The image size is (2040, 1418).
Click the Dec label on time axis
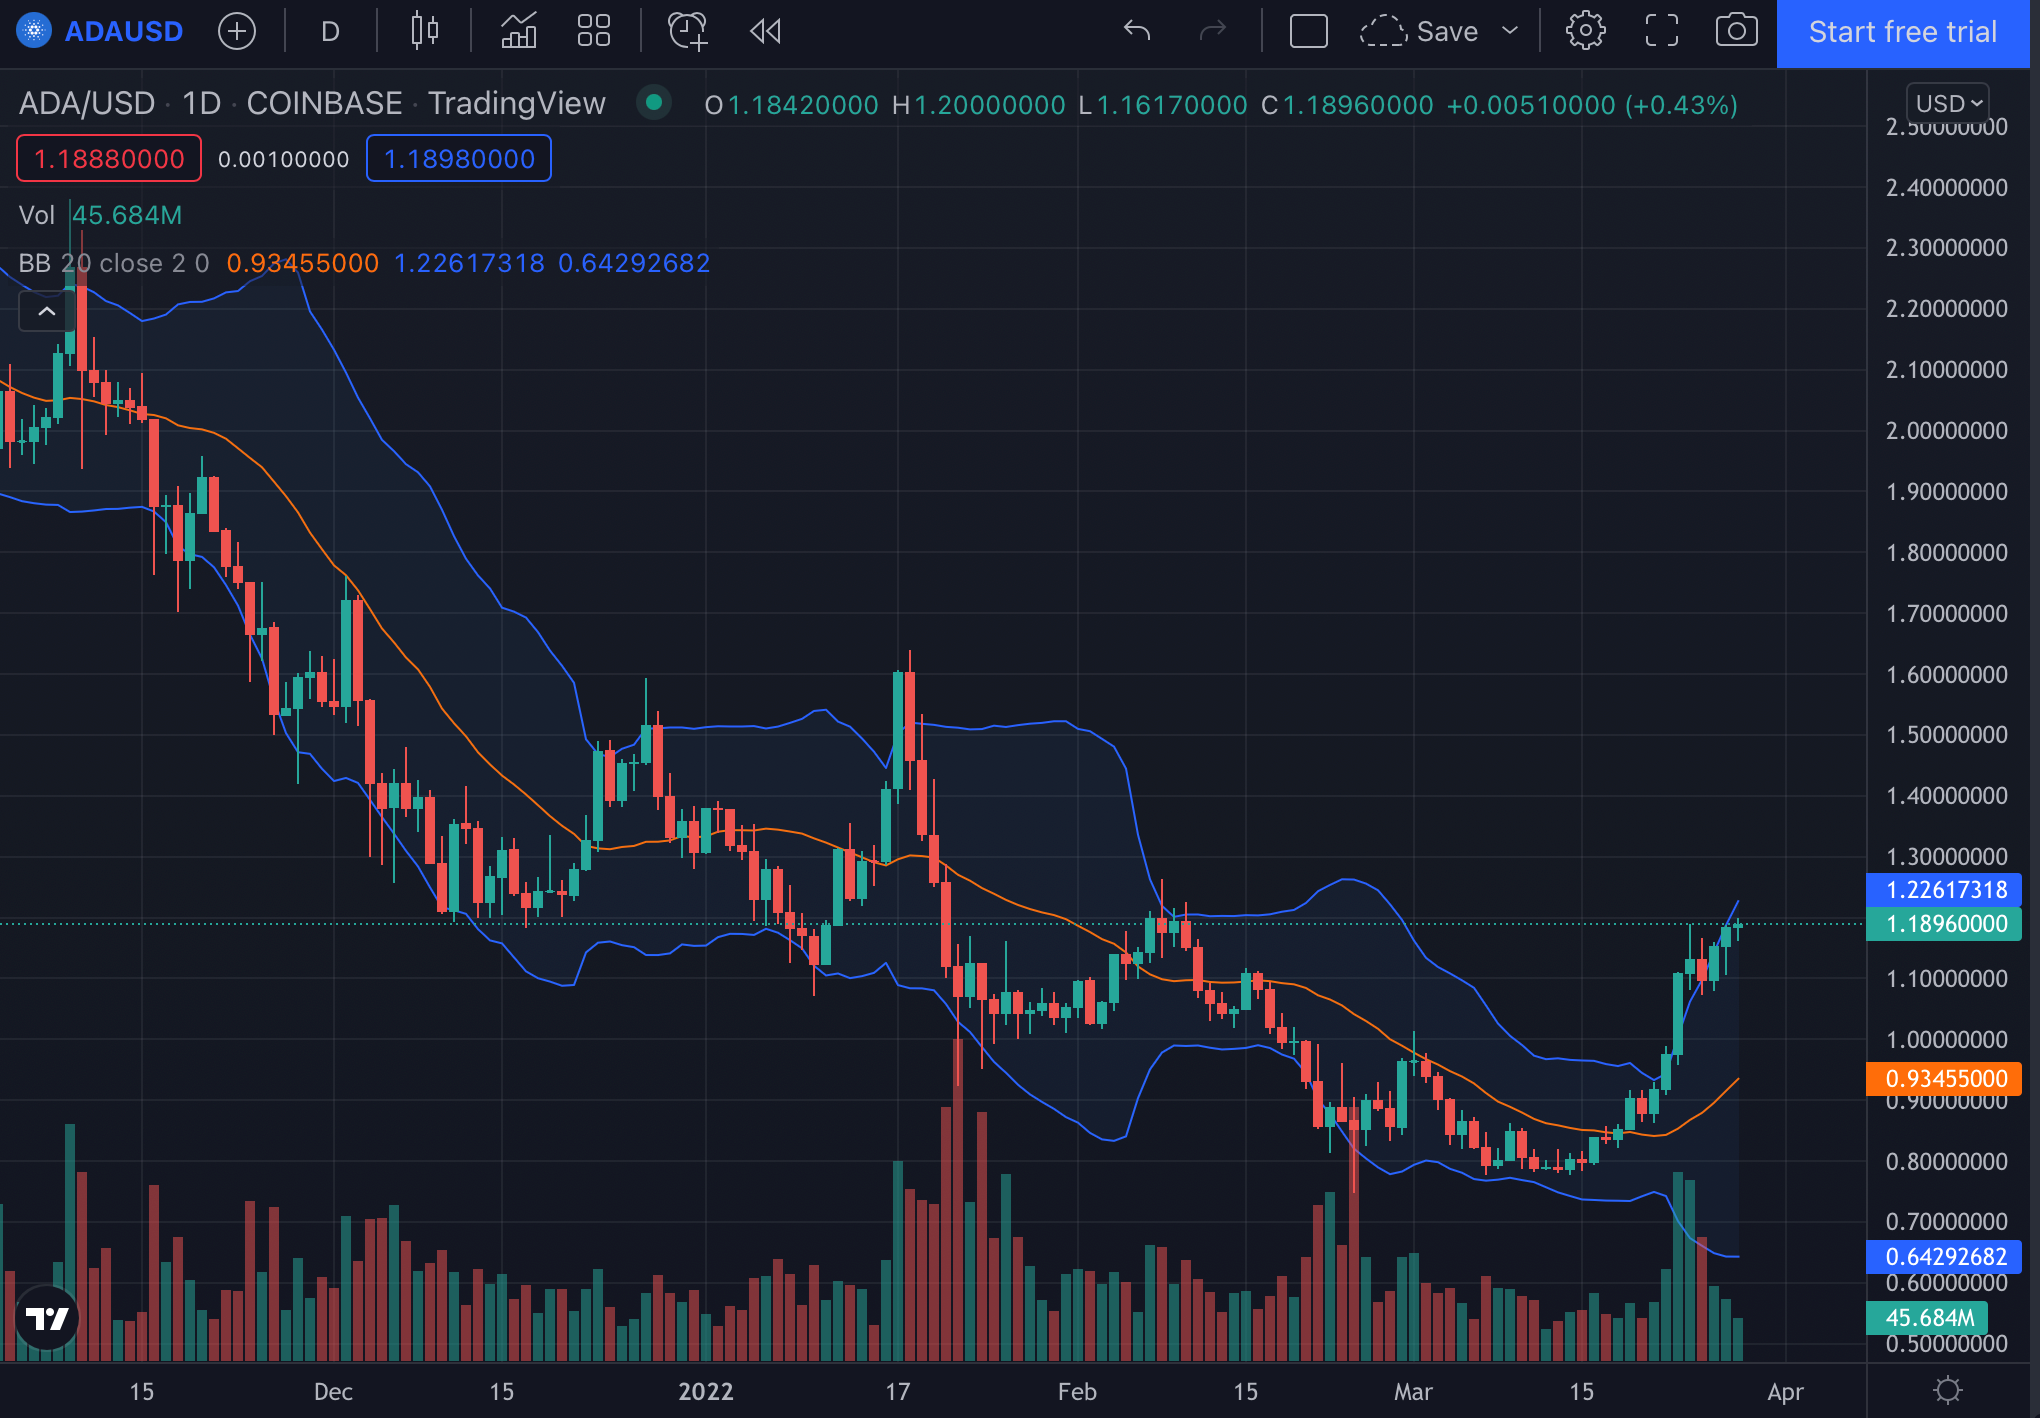pyautogui.click(x=333, y=1391)
